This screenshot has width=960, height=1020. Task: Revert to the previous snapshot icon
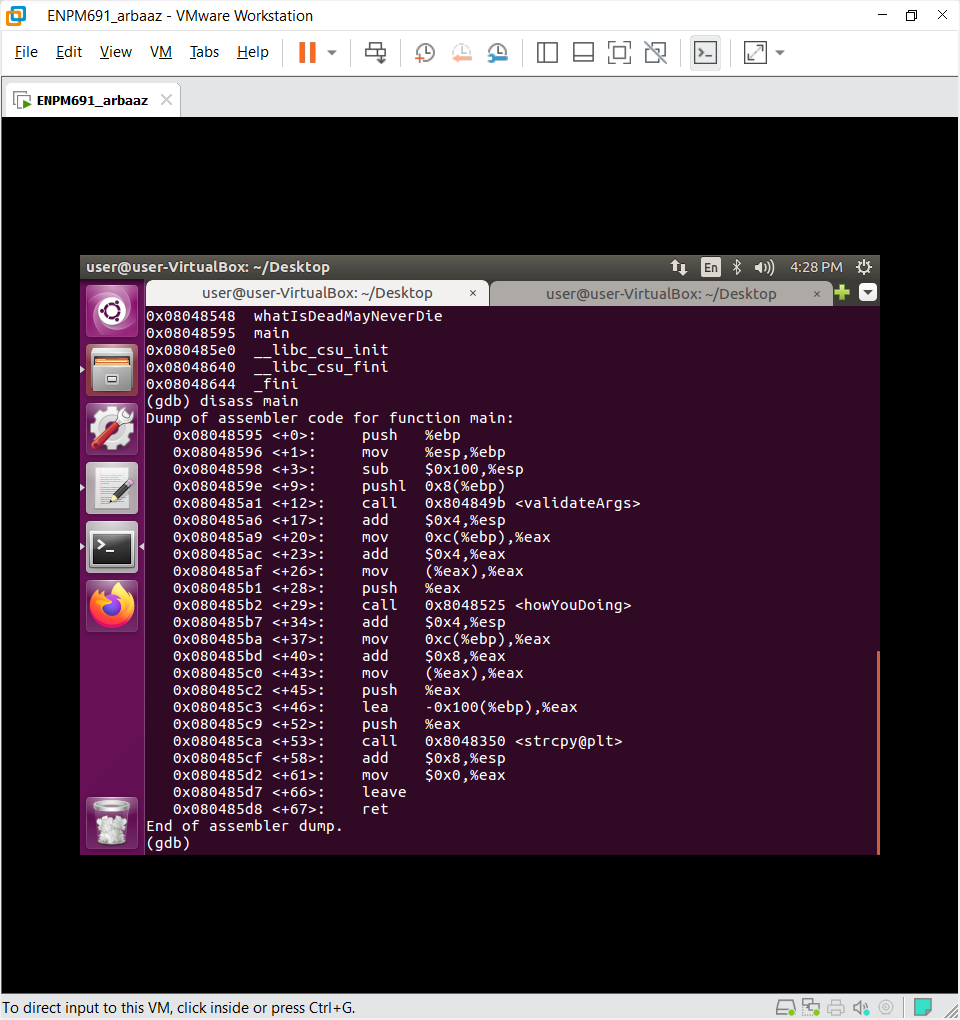click(x=461, y=53)
